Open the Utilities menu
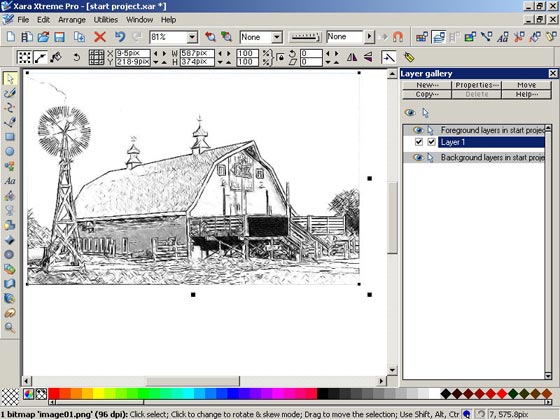 pyautogui.click(x=106, y=20)
